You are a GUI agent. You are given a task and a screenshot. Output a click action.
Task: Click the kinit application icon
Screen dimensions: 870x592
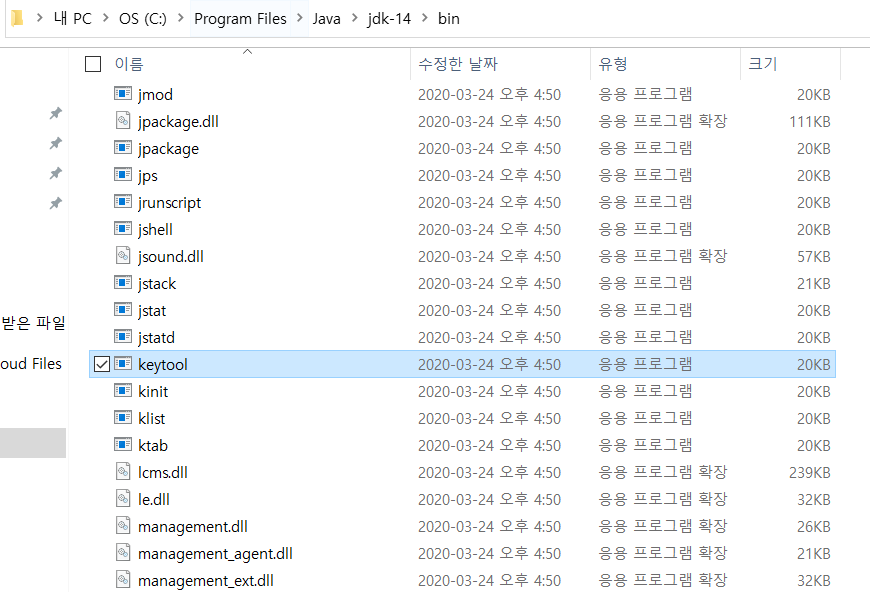pos(123,391)
